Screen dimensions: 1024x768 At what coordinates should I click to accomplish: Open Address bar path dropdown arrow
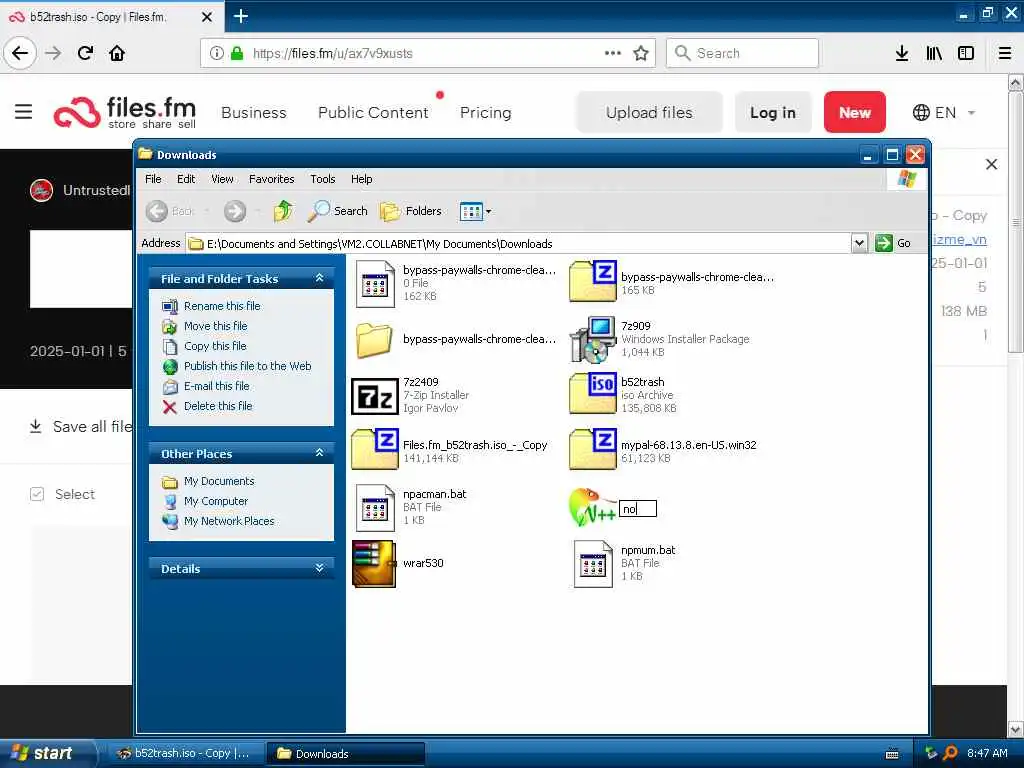pos(859,244)
